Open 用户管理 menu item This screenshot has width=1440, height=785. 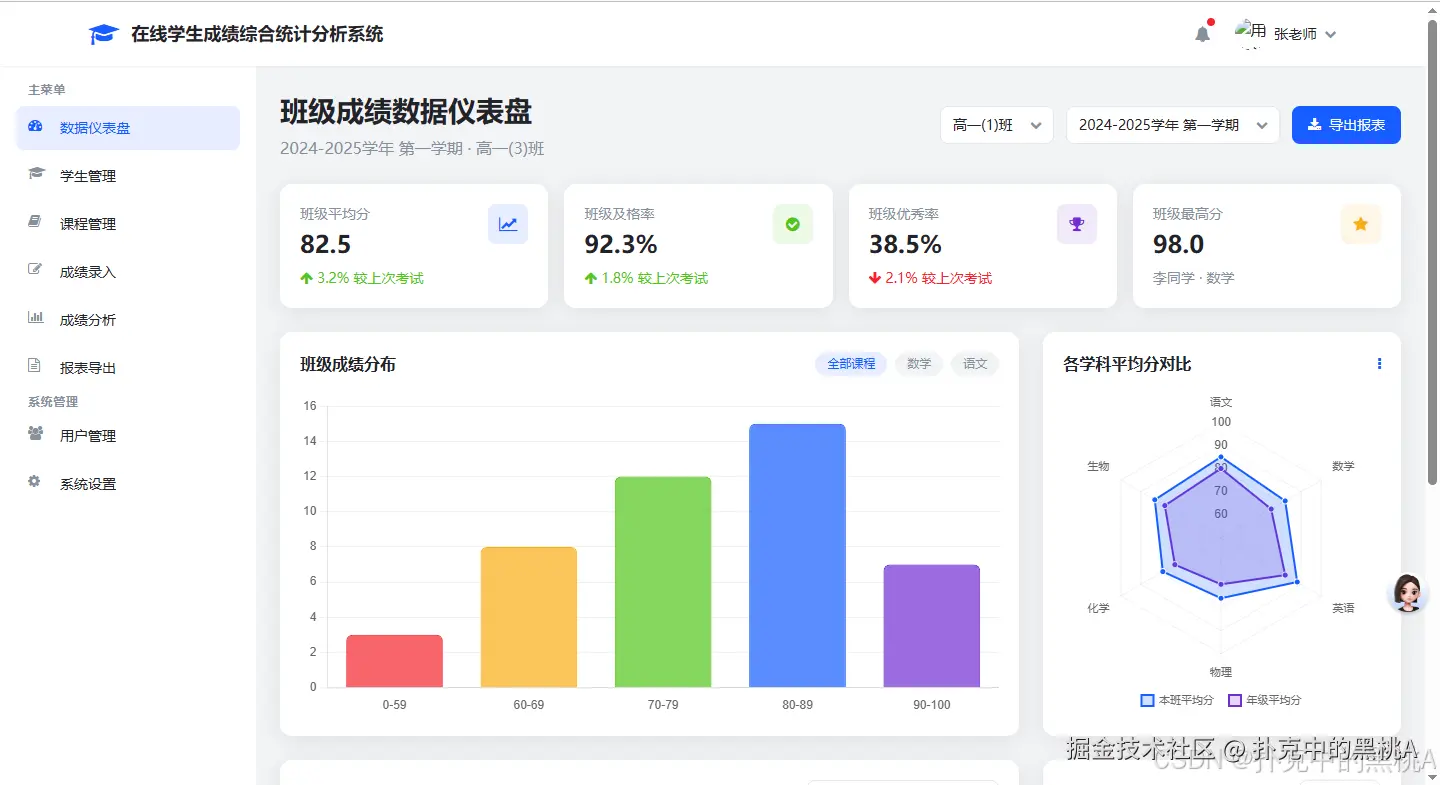(x=128, y=436)
